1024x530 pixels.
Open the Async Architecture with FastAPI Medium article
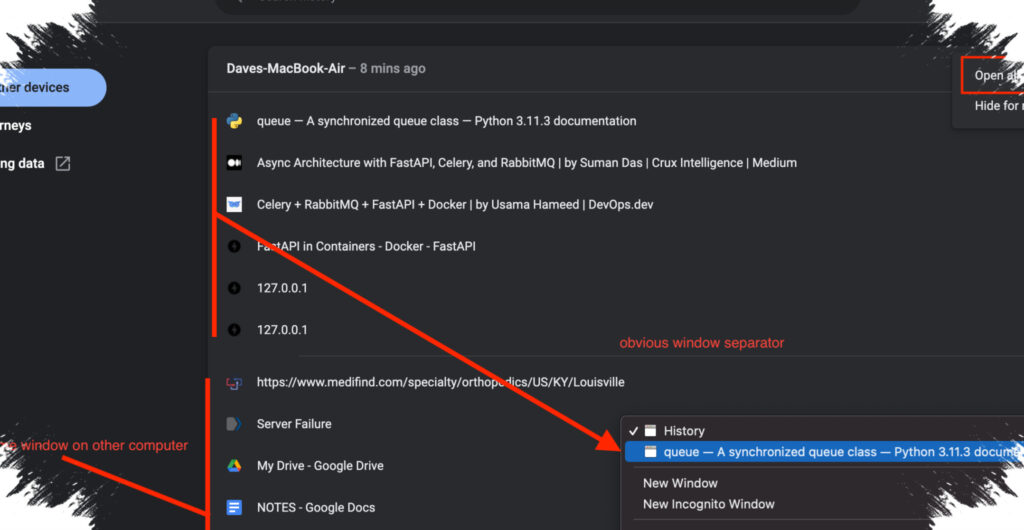coord(526,163)
